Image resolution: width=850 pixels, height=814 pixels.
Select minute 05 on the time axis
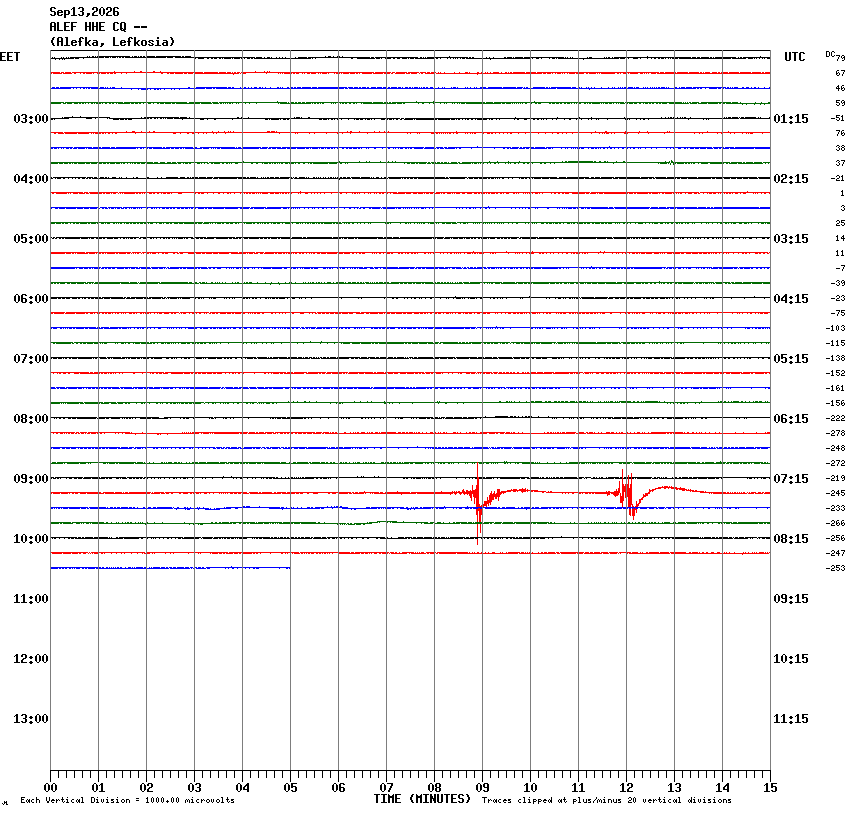tap(290, 787)
